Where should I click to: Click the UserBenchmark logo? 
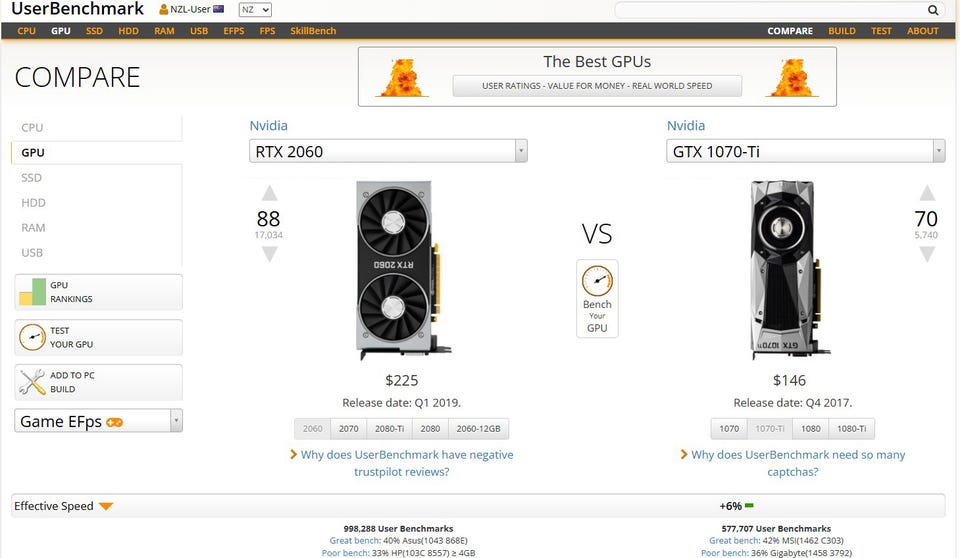pos(78,9)
